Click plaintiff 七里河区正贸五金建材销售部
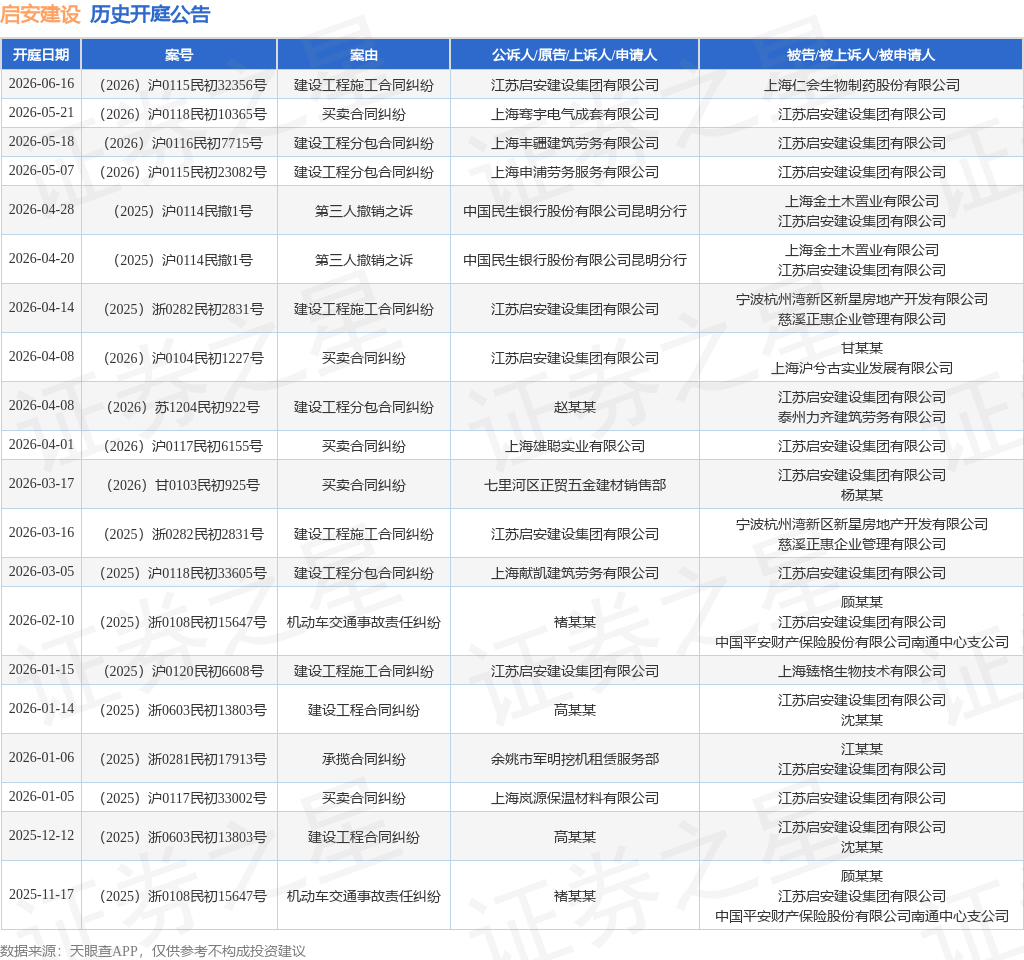The height and width of the screenshot is (960, 1024). [575, 485]
